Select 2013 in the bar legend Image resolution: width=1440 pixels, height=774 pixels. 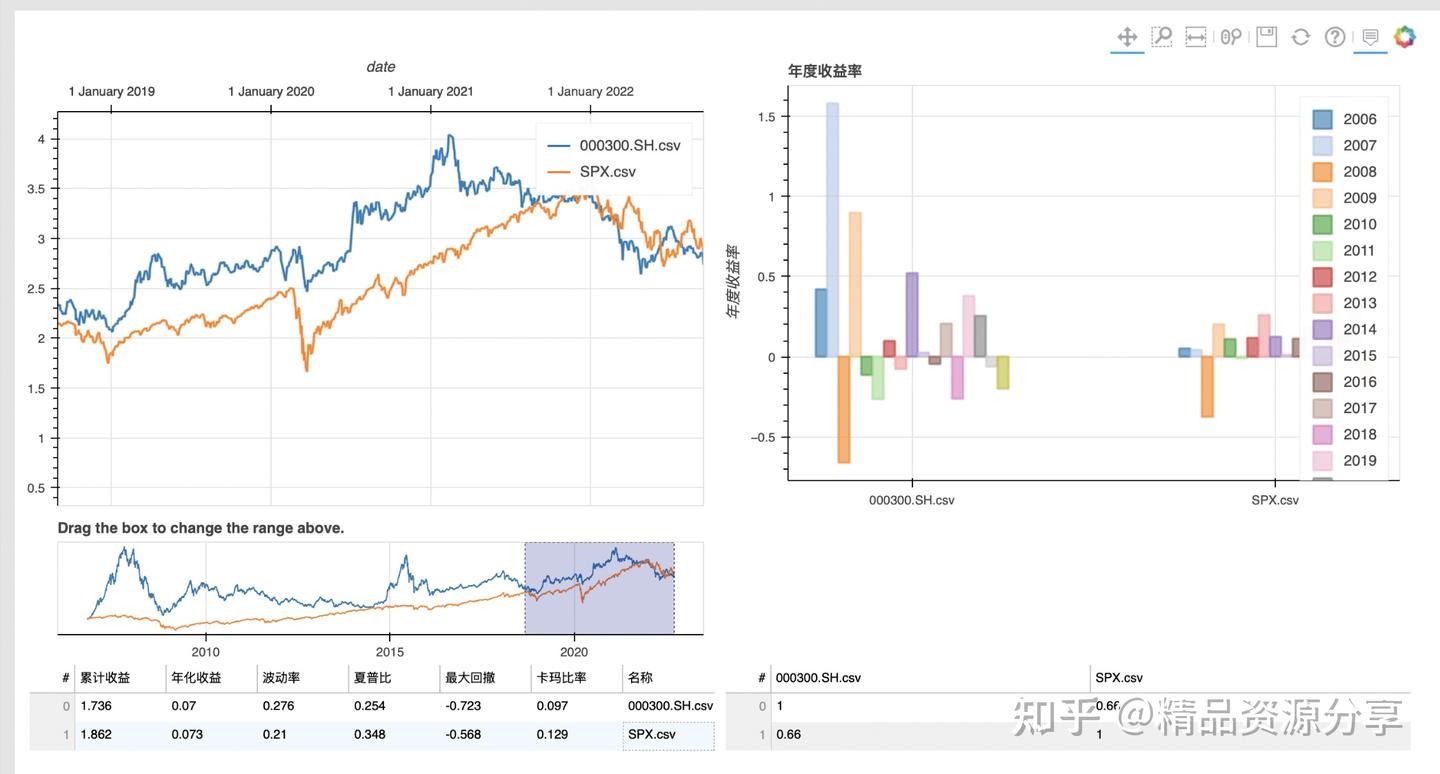pyautogui.click(x=1345, y=303)
